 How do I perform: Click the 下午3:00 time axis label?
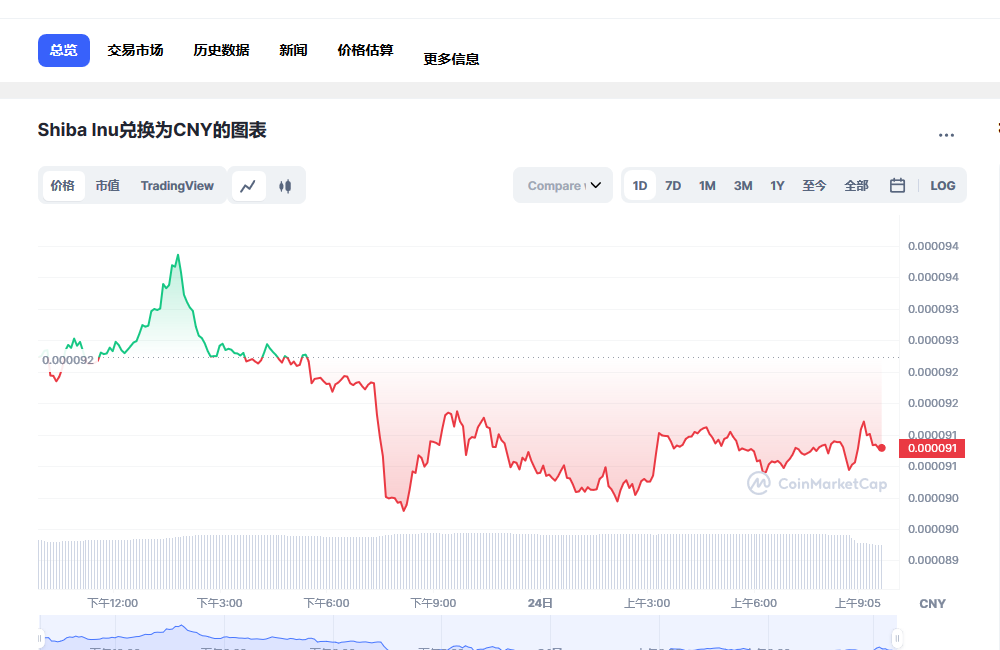coord(220,603)
